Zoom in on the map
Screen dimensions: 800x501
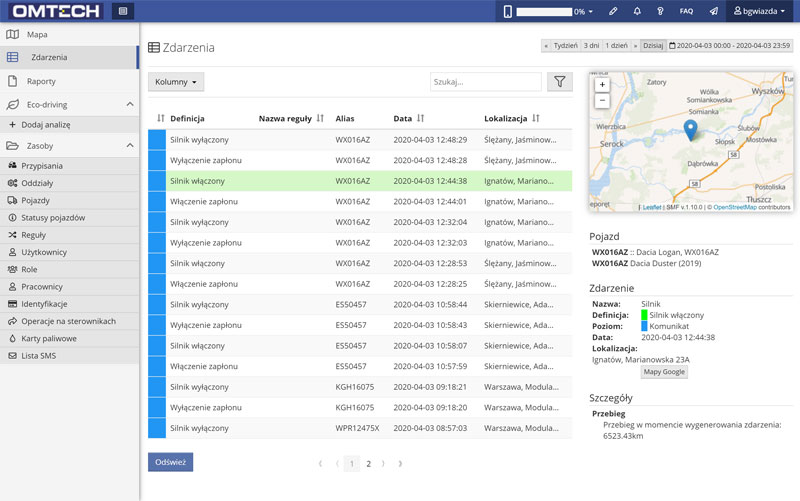tap(602, 85)
